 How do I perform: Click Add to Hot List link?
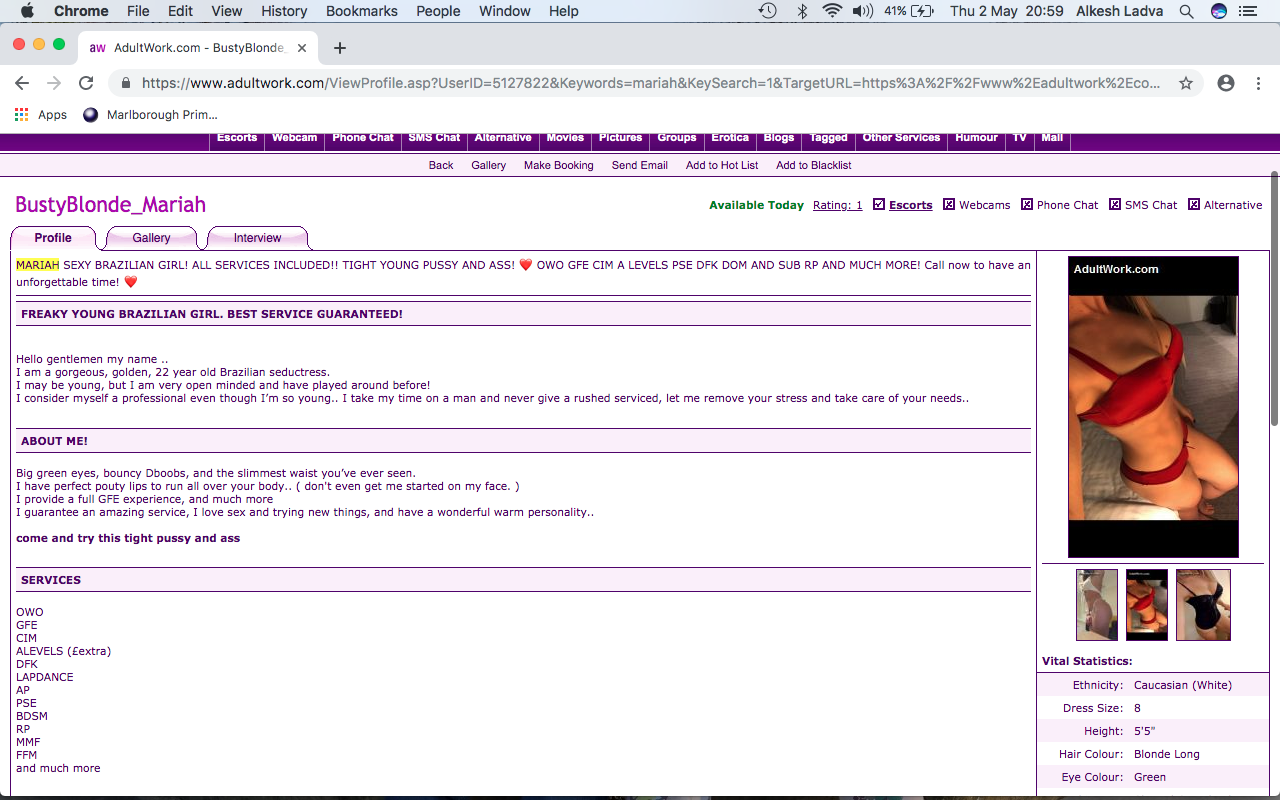point(722,165)
